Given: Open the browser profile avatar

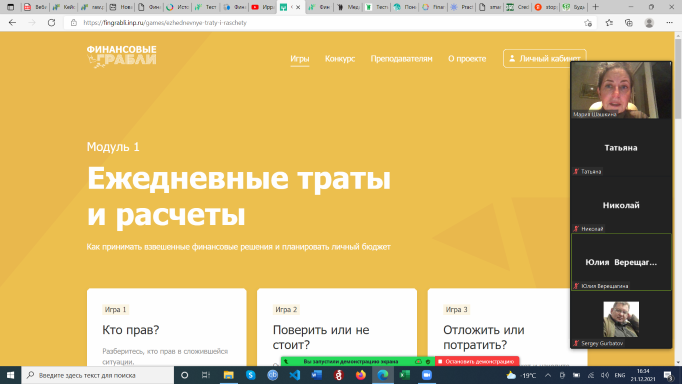Looking at the screenshot, I should click(x=649, y=23).
